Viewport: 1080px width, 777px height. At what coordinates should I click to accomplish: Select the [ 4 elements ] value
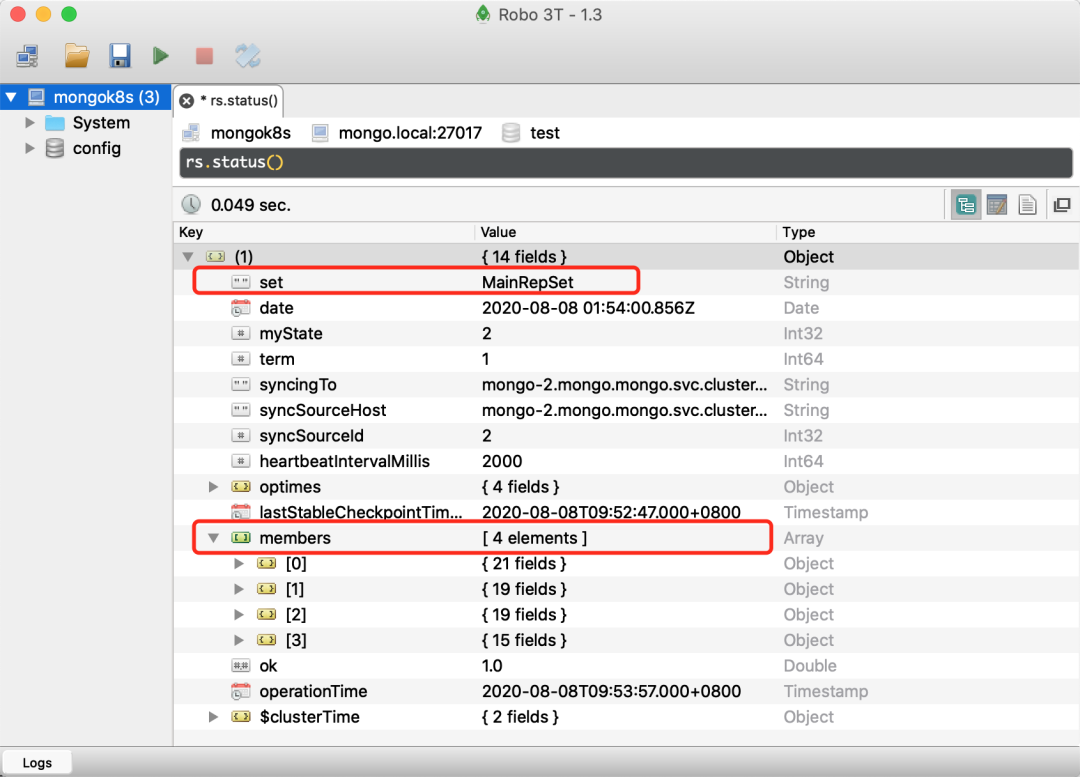[x=534, y=538]
